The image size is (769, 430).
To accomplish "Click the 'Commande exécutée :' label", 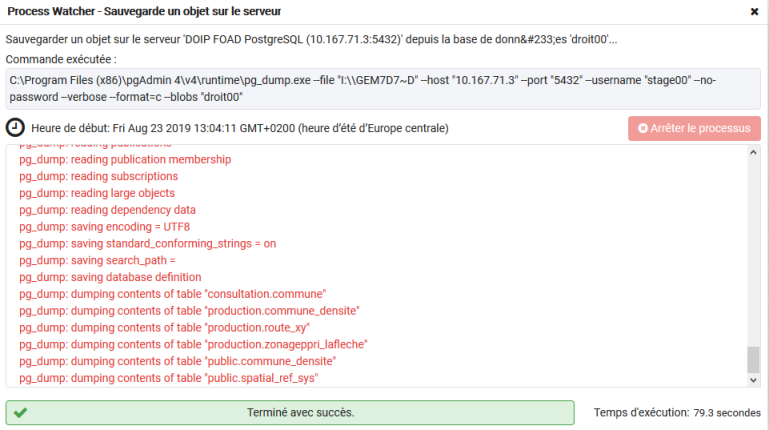I will point(60,59).
